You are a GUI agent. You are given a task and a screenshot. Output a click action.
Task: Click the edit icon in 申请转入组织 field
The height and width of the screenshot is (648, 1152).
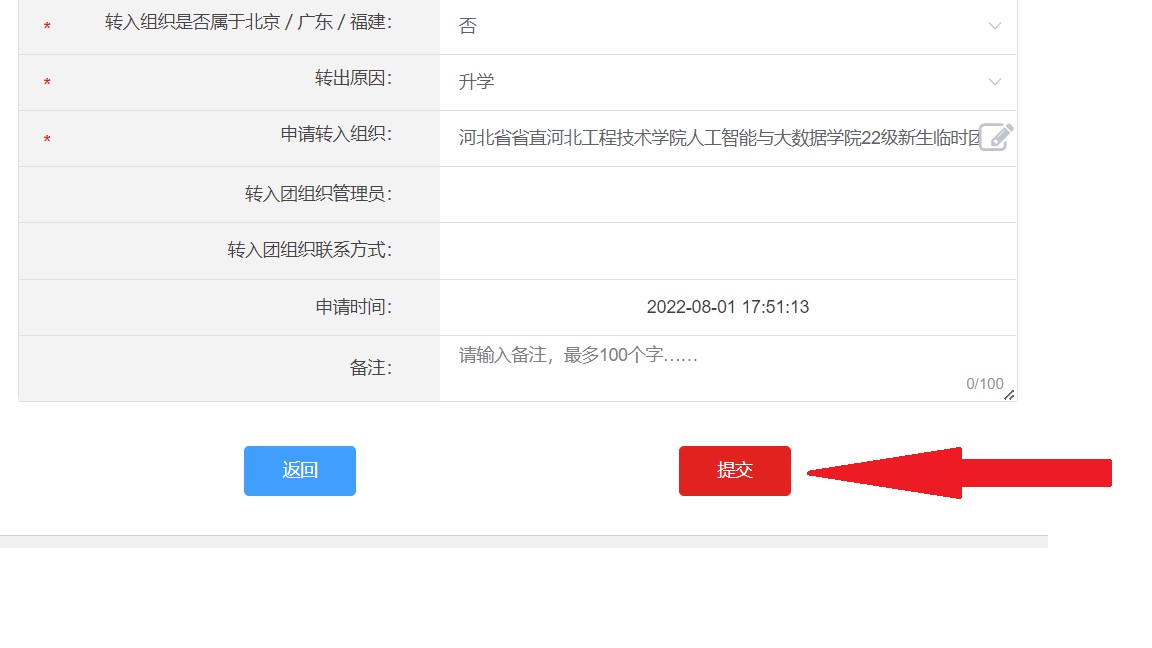995,137
